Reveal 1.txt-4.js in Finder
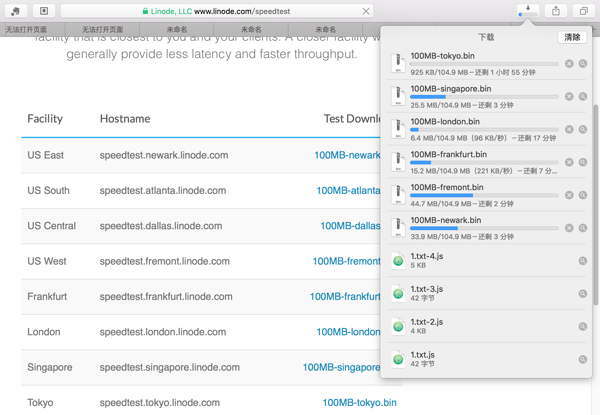Image resolution: width=600 pixels, height=415 pixels. tap(582, 261)
